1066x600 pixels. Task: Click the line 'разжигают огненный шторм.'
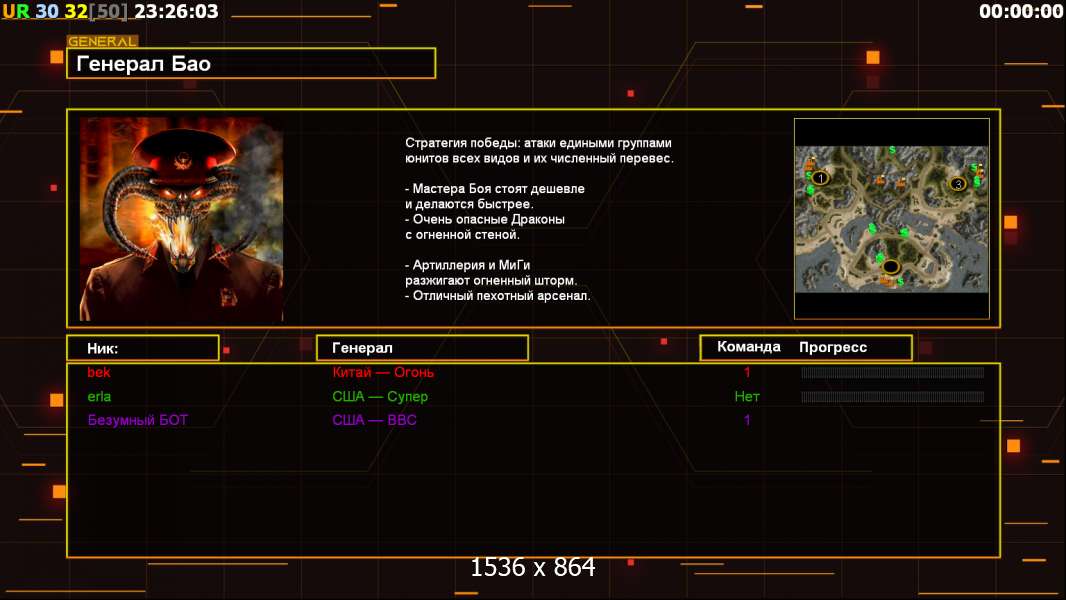click(x=491, y=280)
